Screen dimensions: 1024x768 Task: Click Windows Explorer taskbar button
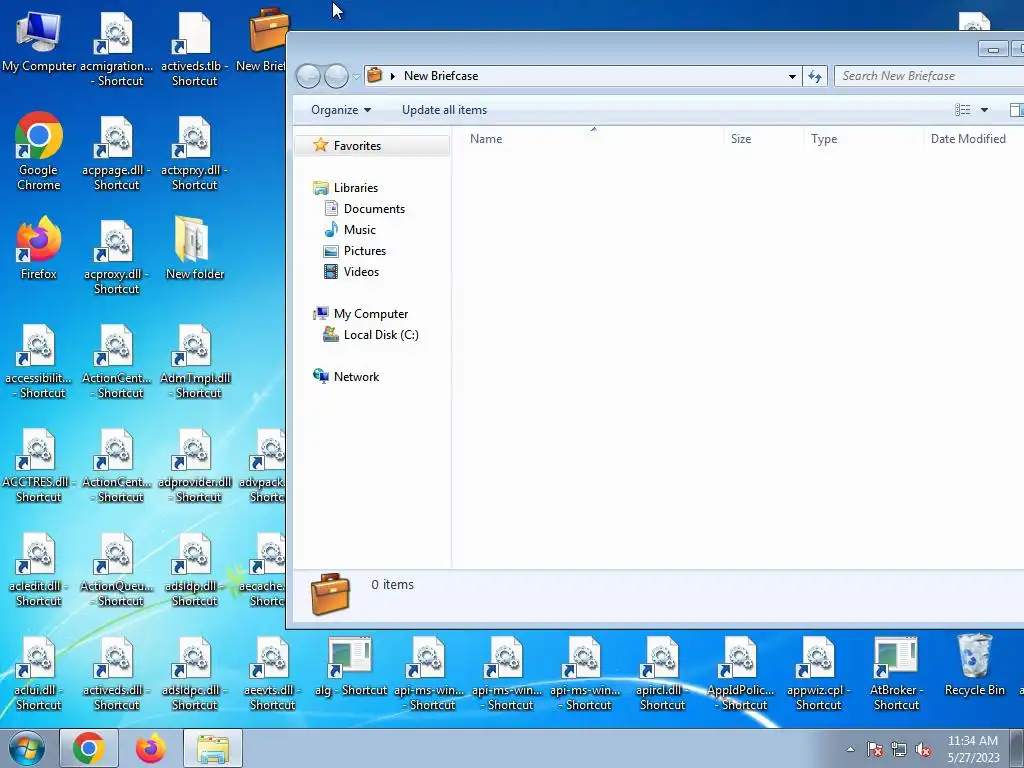tap(213, 748)
